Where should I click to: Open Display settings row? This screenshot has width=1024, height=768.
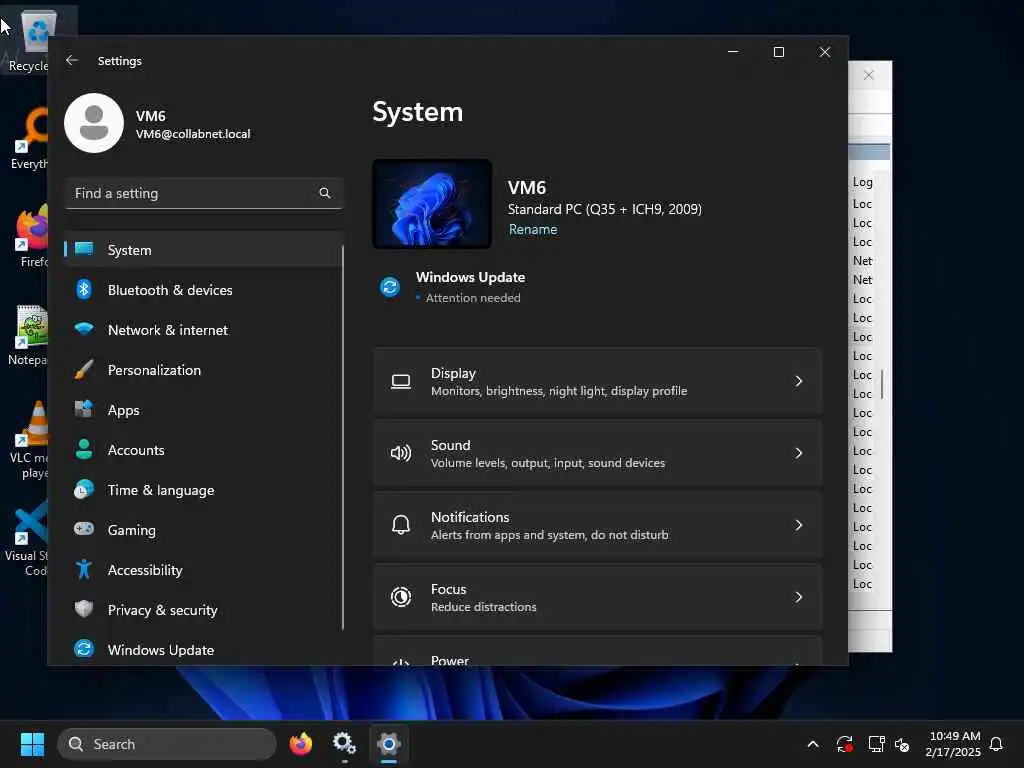pyautogui.click(x=598, y=381)
